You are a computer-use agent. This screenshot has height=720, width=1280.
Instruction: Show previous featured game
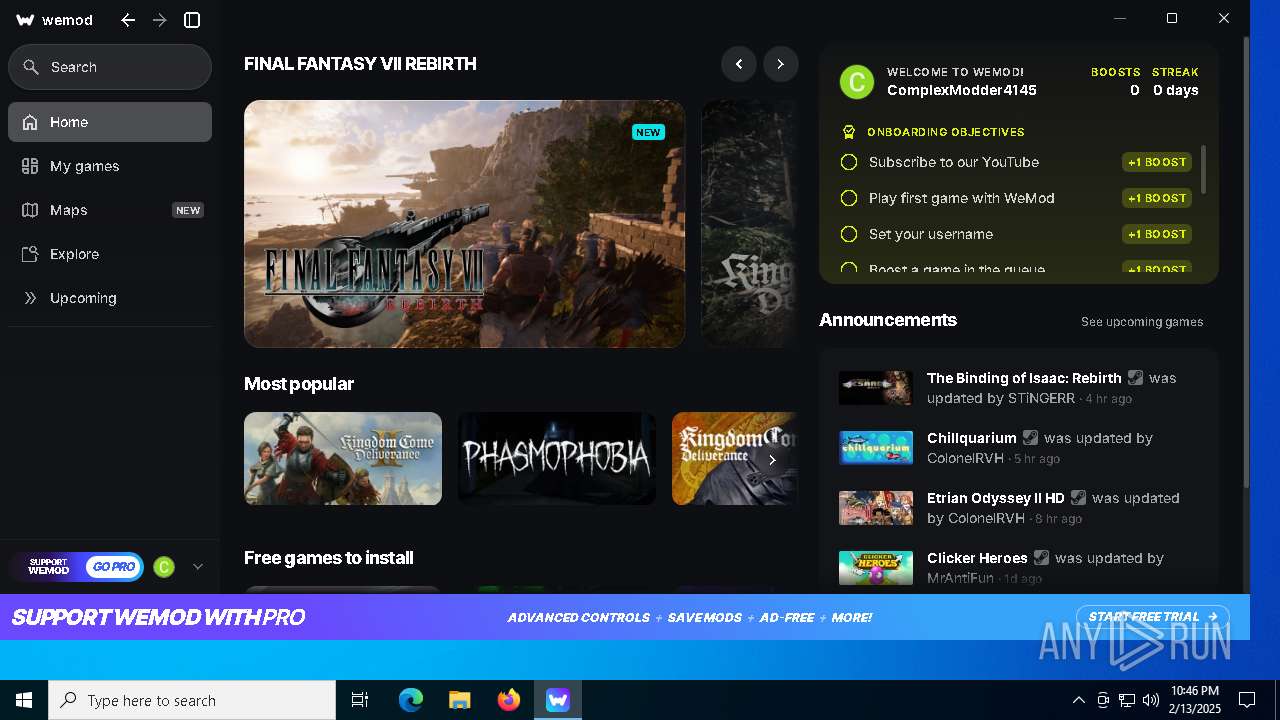[739, 64]
